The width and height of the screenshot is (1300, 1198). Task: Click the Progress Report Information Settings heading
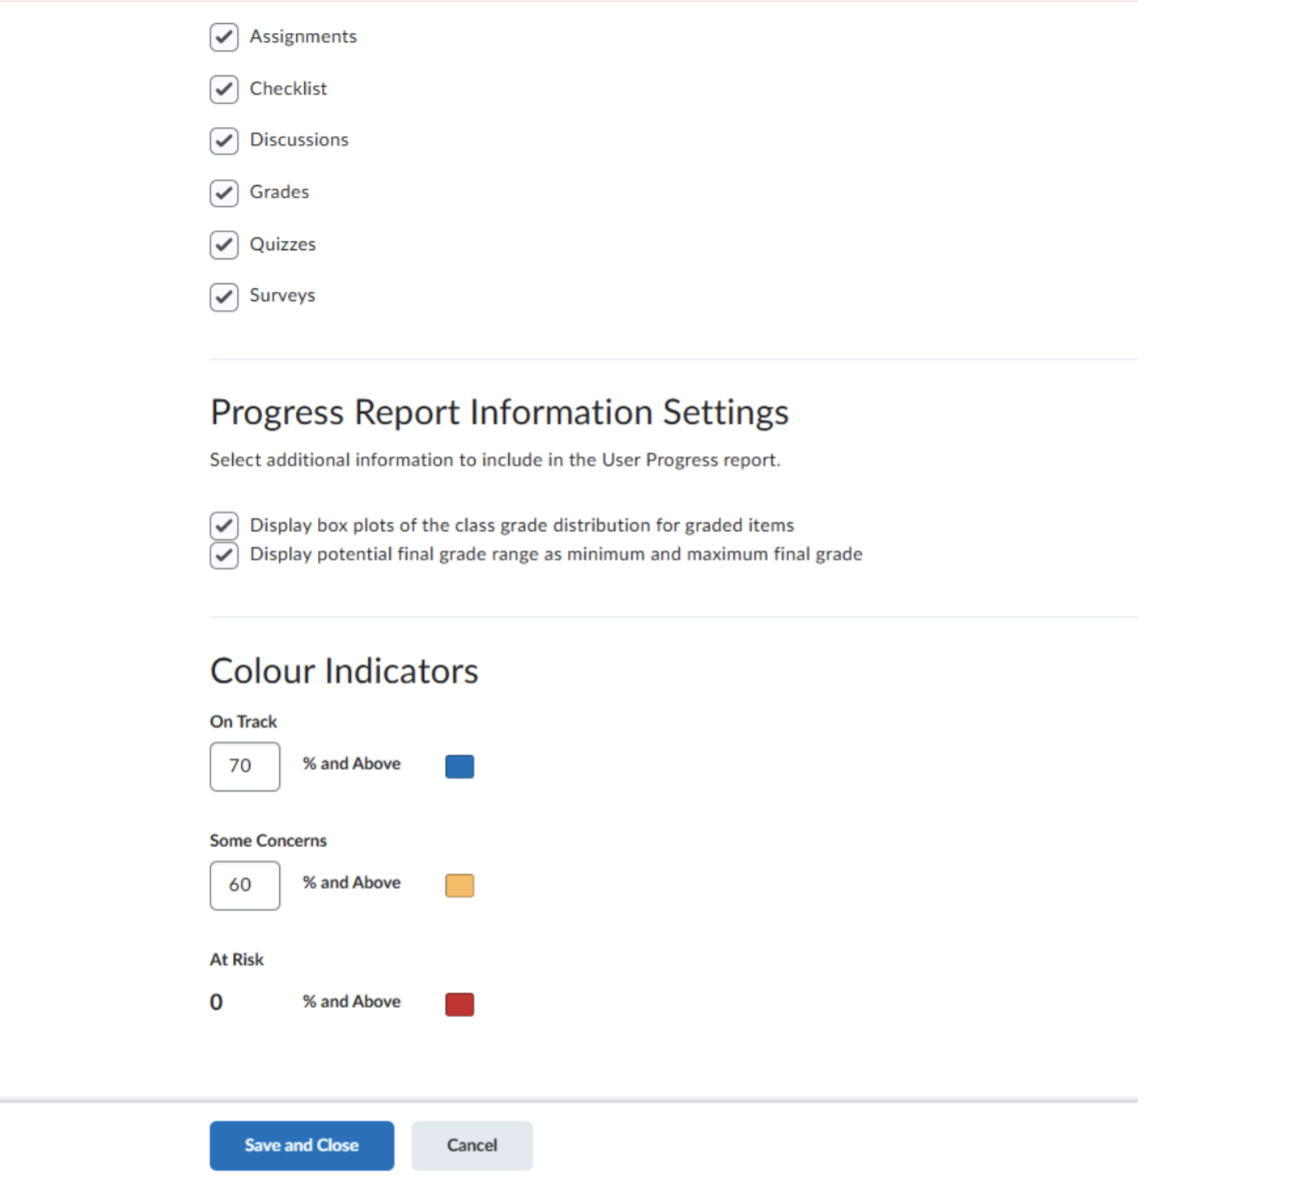click(499, 412)
